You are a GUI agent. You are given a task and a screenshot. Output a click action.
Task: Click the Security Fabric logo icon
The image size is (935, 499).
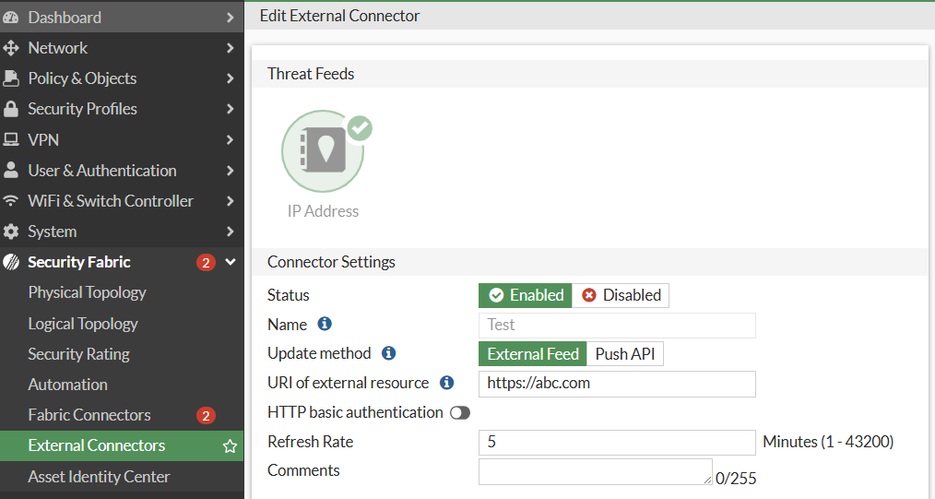click(x=11, y=262)
